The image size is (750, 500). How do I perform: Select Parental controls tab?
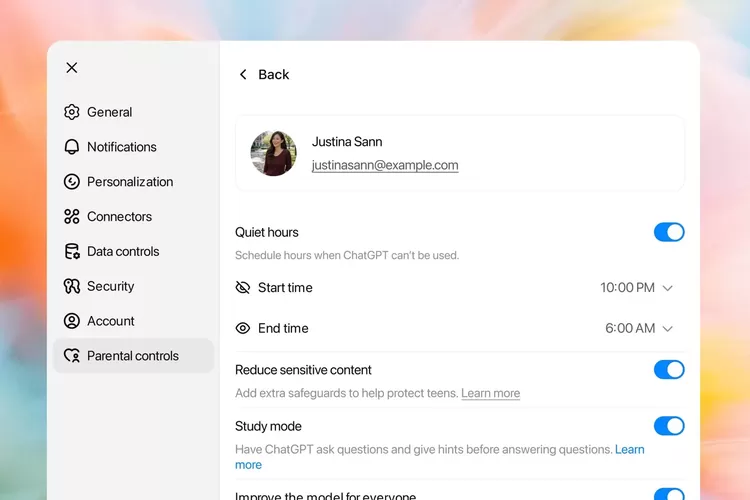[x=133, y=356]
